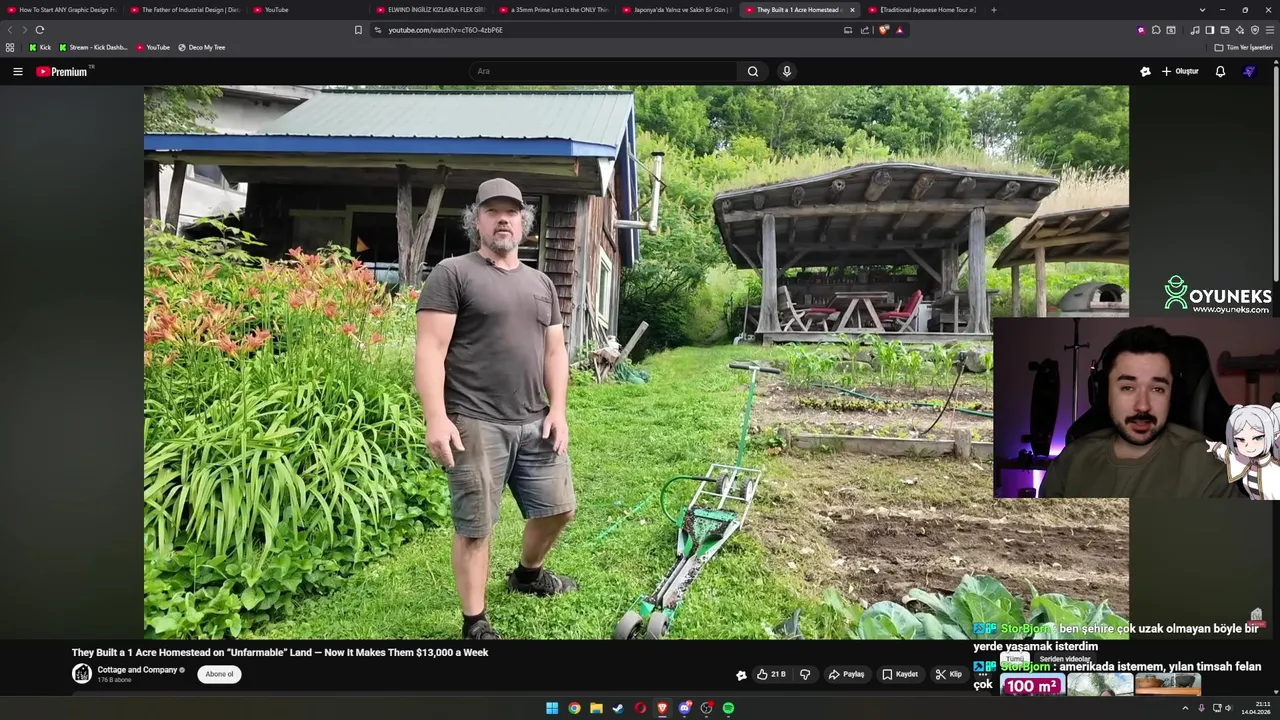
Task: Open File Explorer from taskbar
Action: click(x=596, y=708)
